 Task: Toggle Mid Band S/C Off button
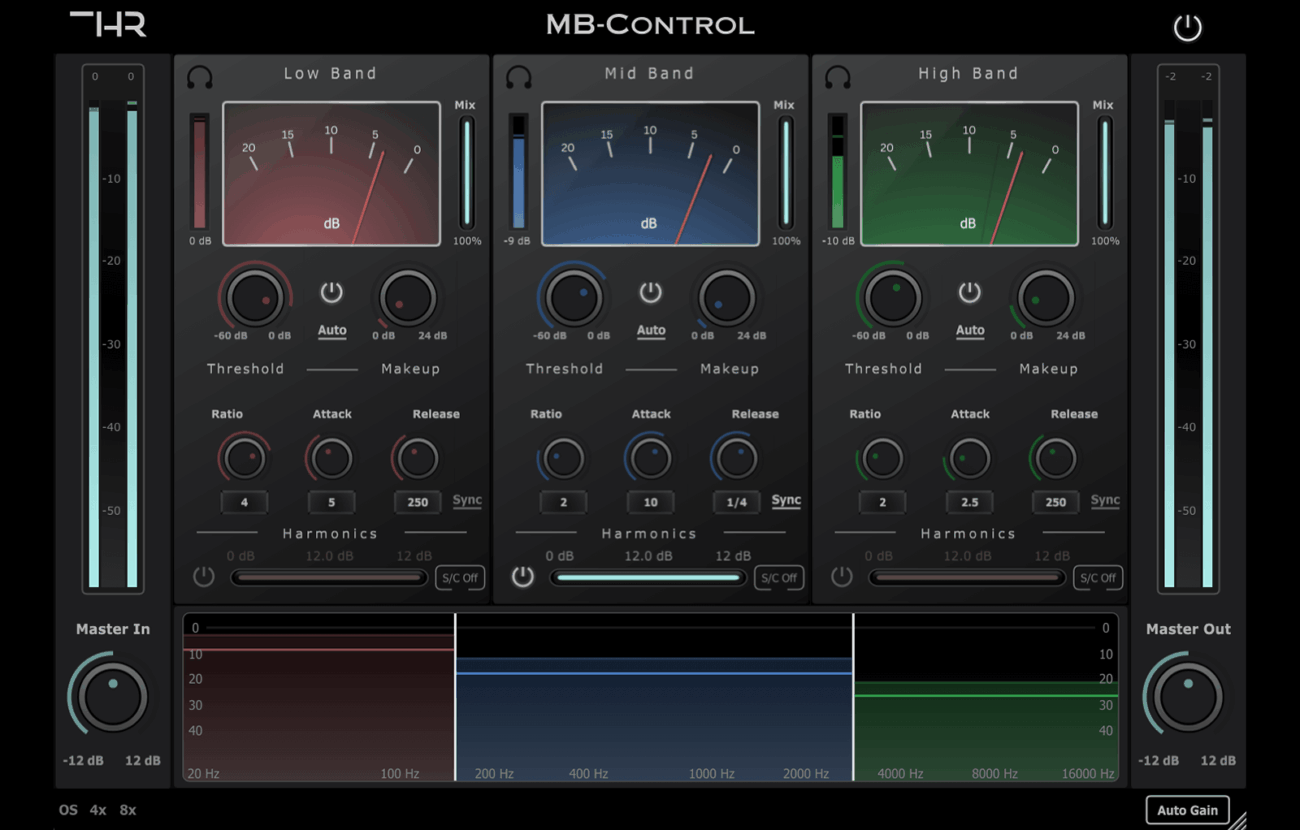(779, 577)
